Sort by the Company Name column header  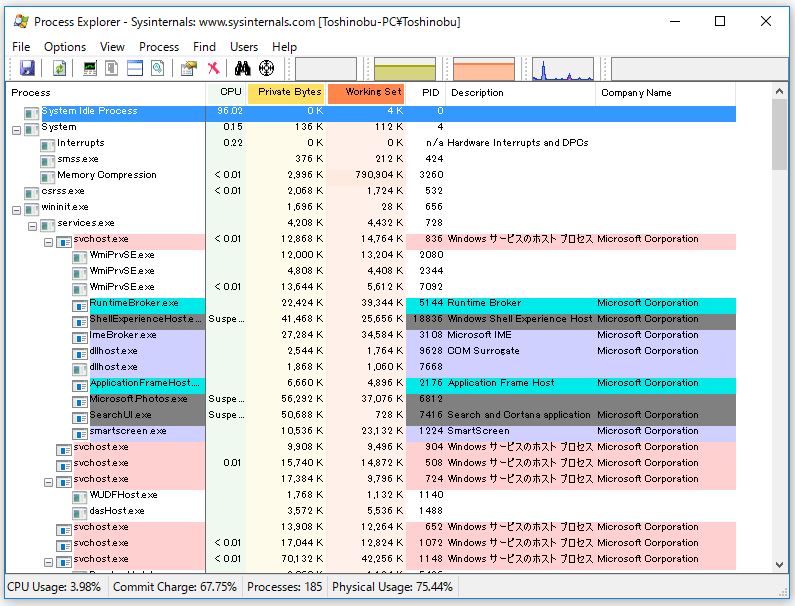[666, 93]
